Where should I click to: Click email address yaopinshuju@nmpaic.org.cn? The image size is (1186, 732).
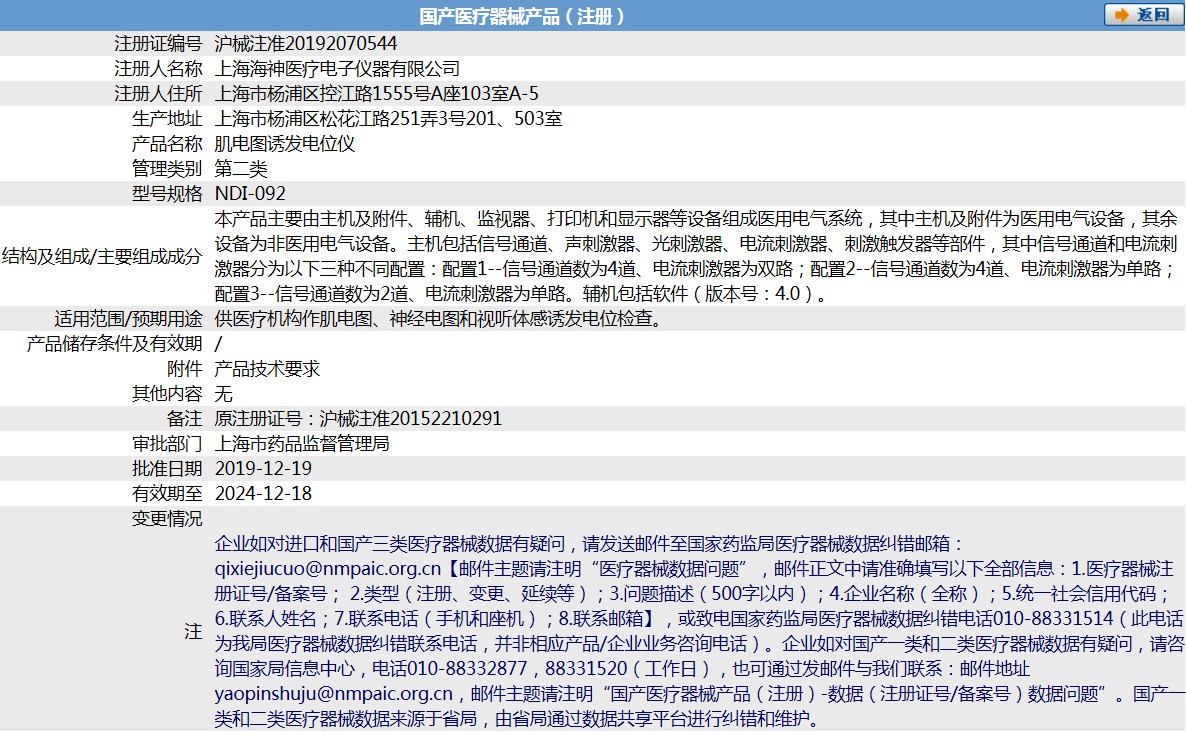[334, 693]
